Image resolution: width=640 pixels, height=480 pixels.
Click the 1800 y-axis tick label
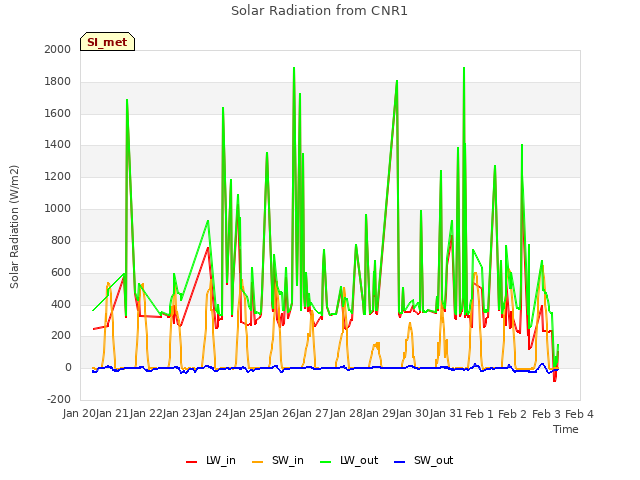coord(58,82)
